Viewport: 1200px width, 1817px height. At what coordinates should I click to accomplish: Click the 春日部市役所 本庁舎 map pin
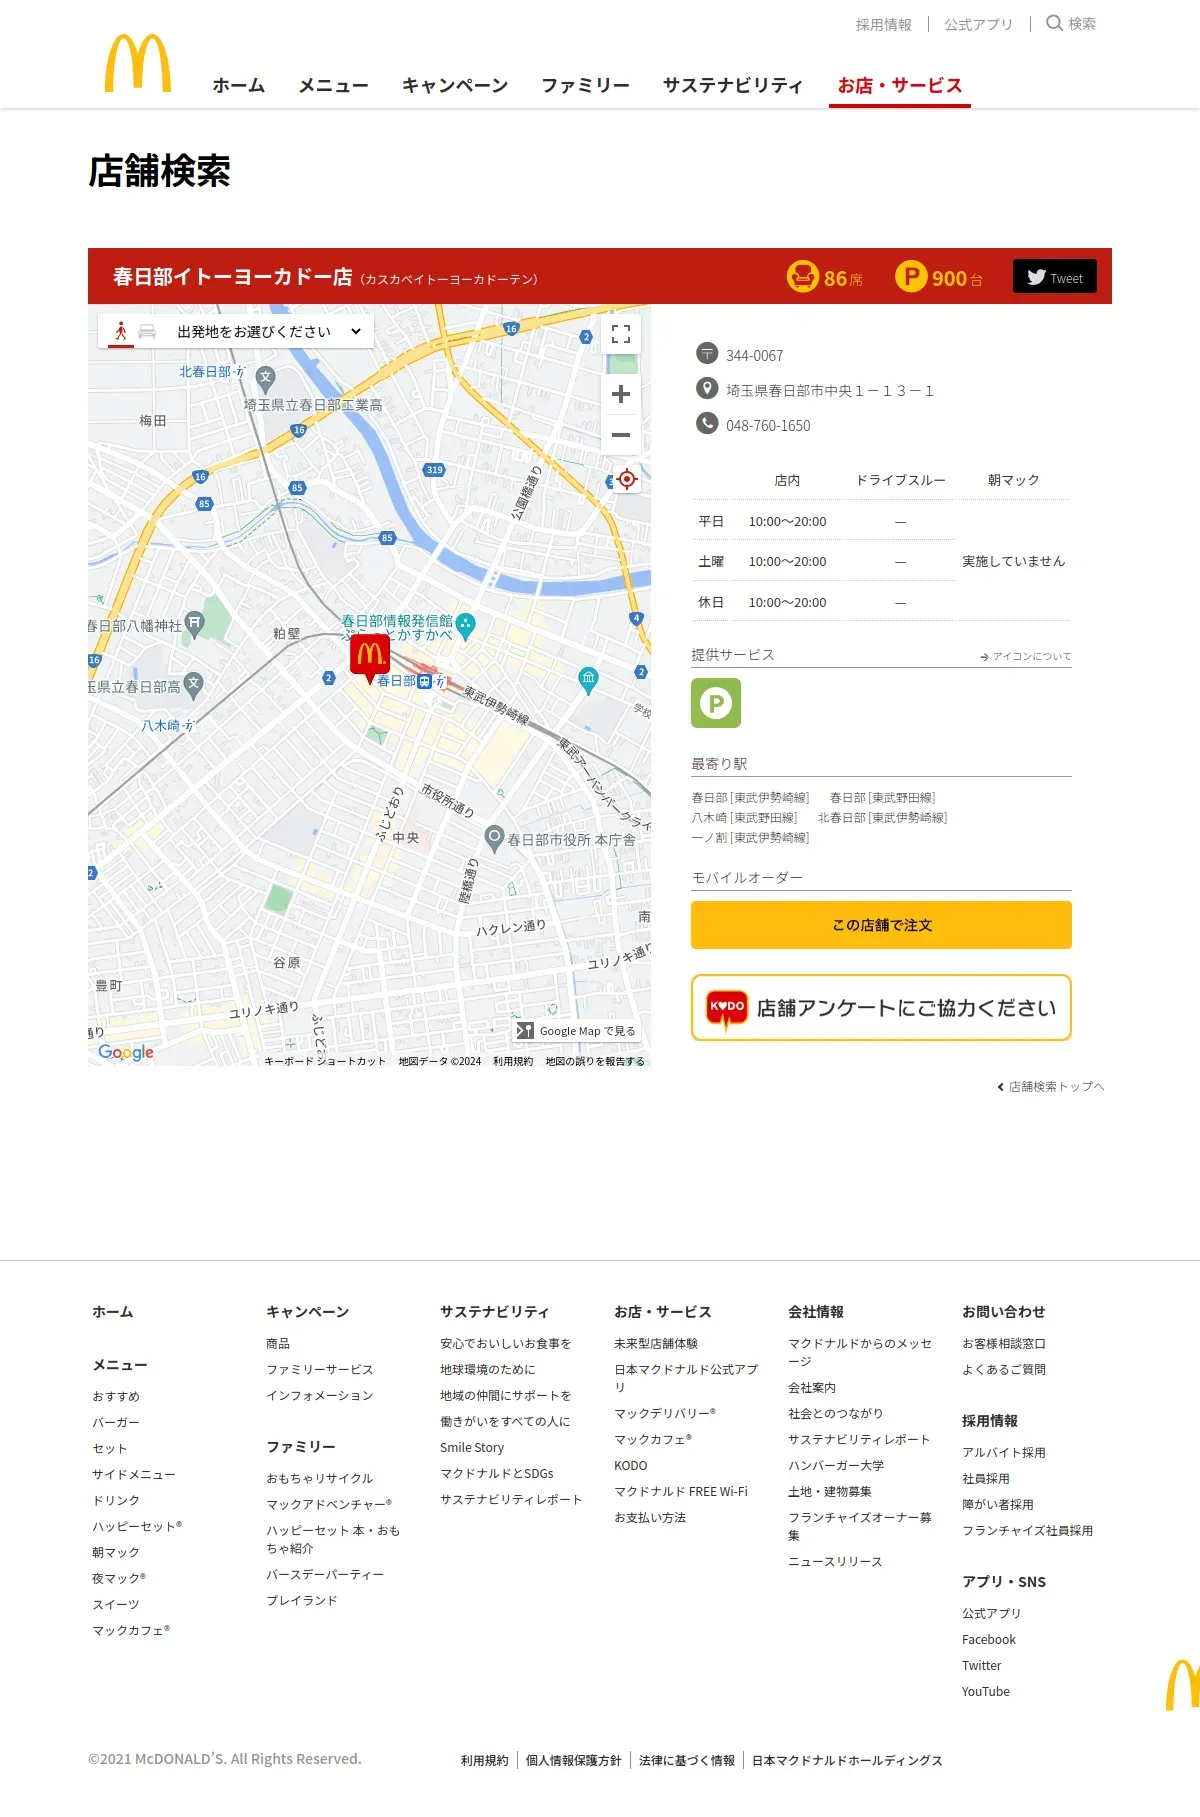coord(494,837)
